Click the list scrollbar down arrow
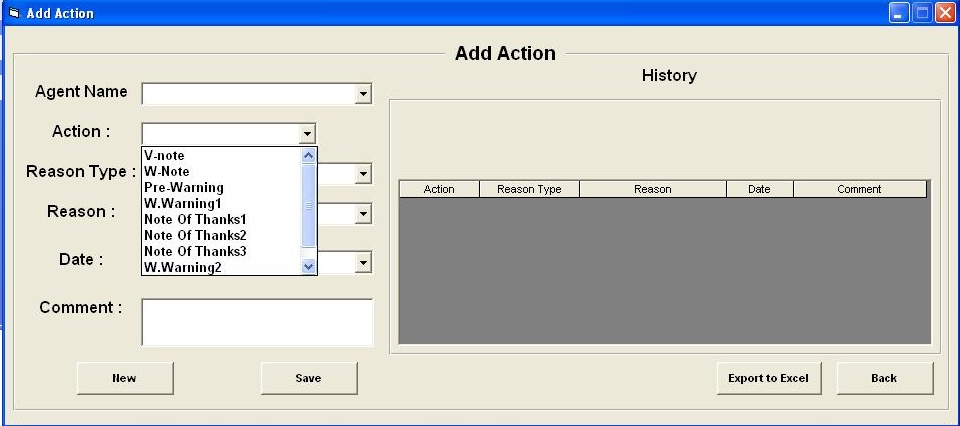The image size is (960, 426). (309, 266)
